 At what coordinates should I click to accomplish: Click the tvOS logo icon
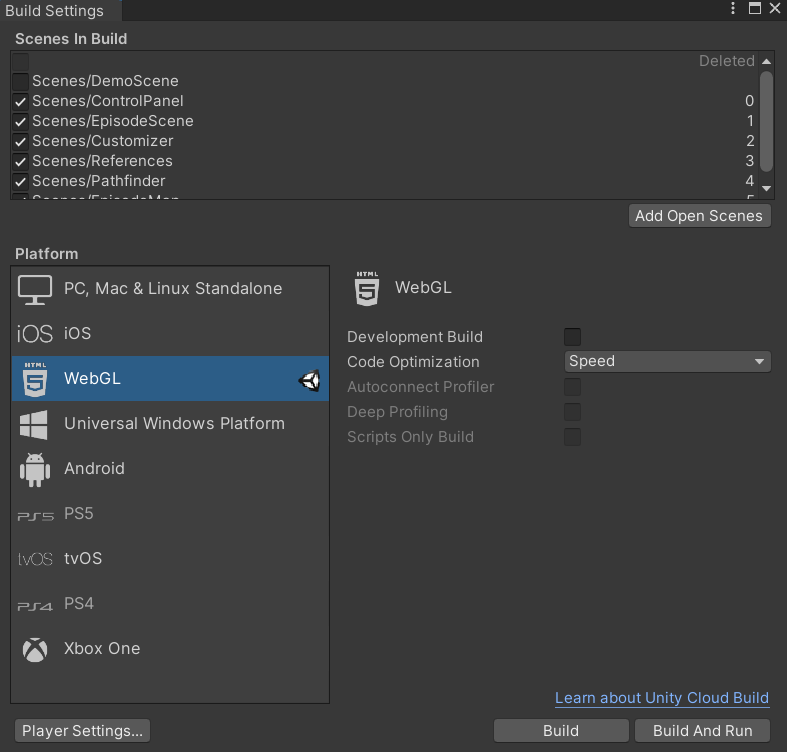click(35, 559)
